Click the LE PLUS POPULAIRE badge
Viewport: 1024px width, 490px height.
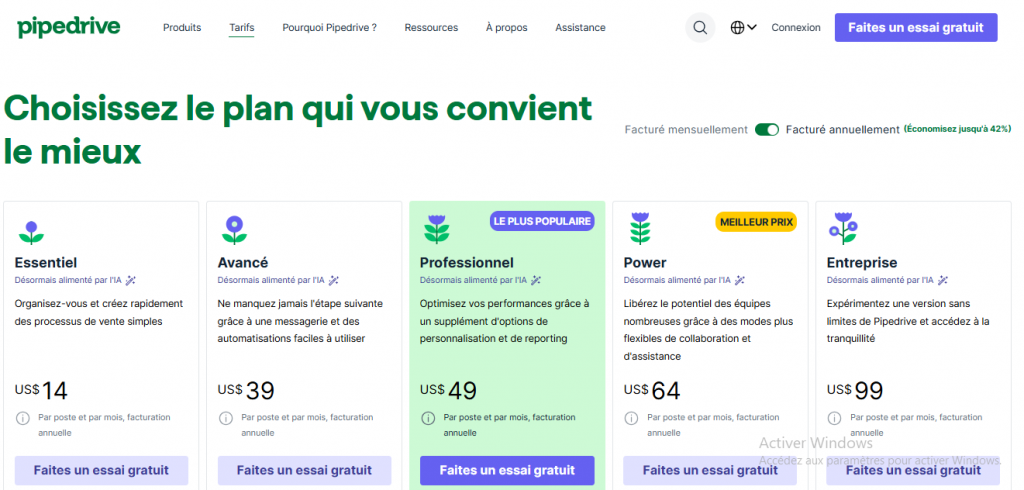[x=542, y=221]
